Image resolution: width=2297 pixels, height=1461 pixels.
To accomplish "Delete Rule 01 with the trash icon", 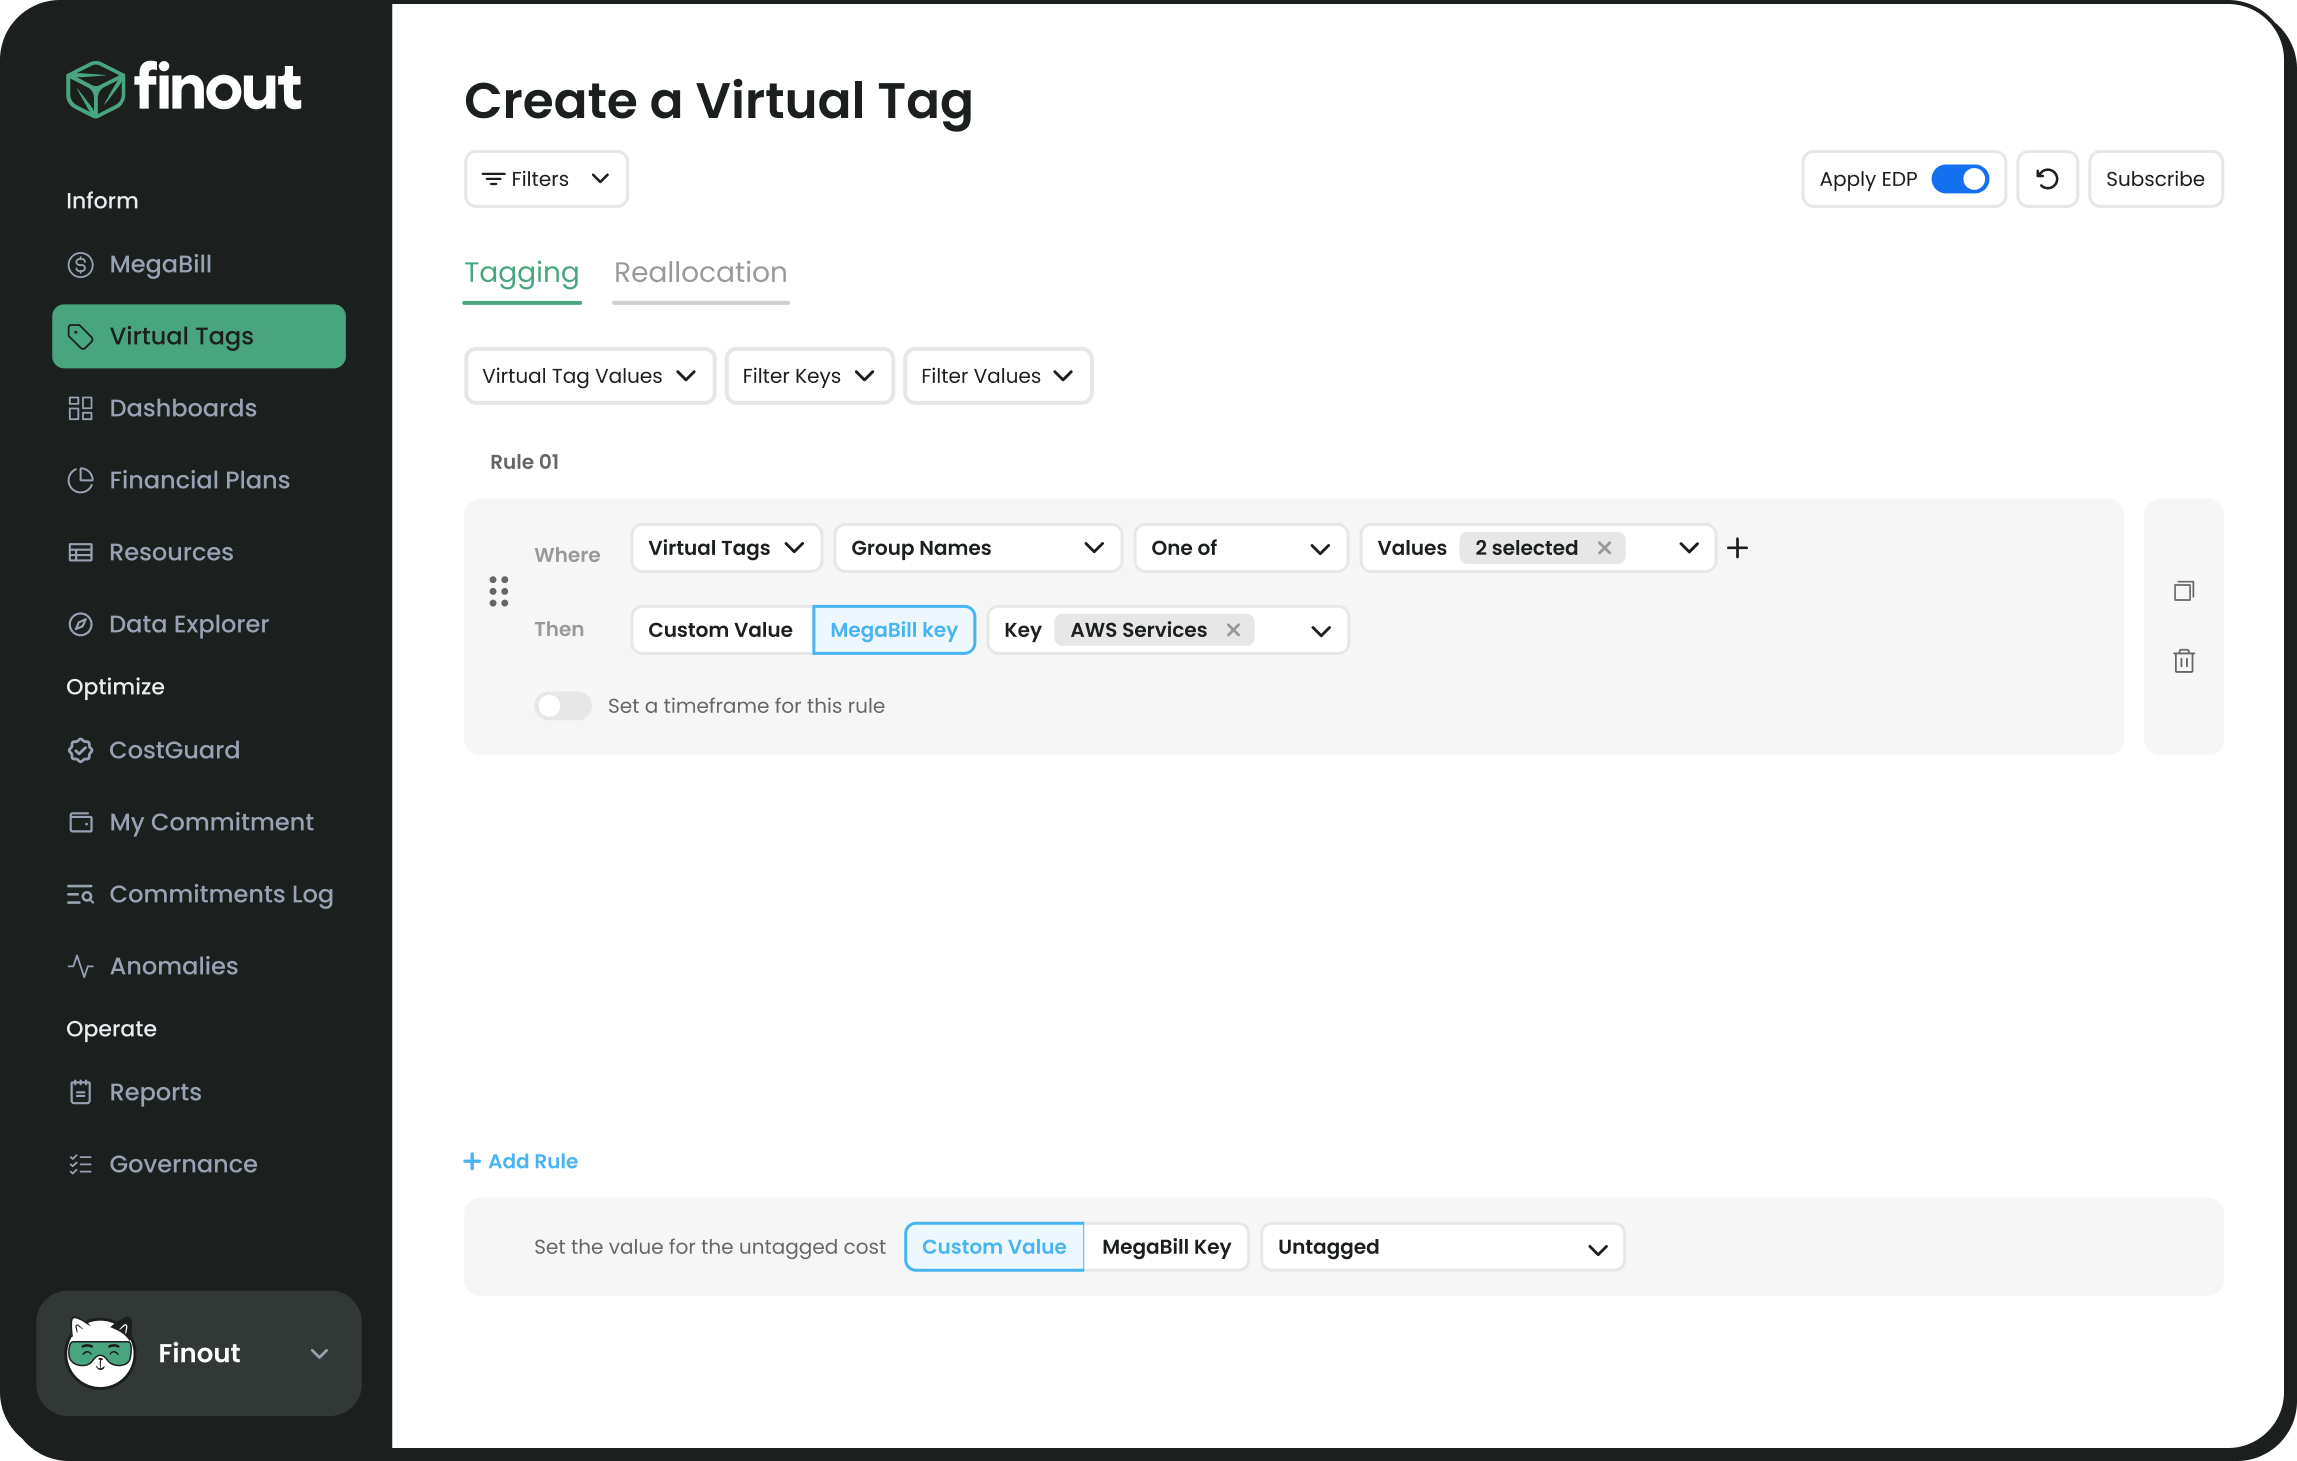I will point(2184,661).
